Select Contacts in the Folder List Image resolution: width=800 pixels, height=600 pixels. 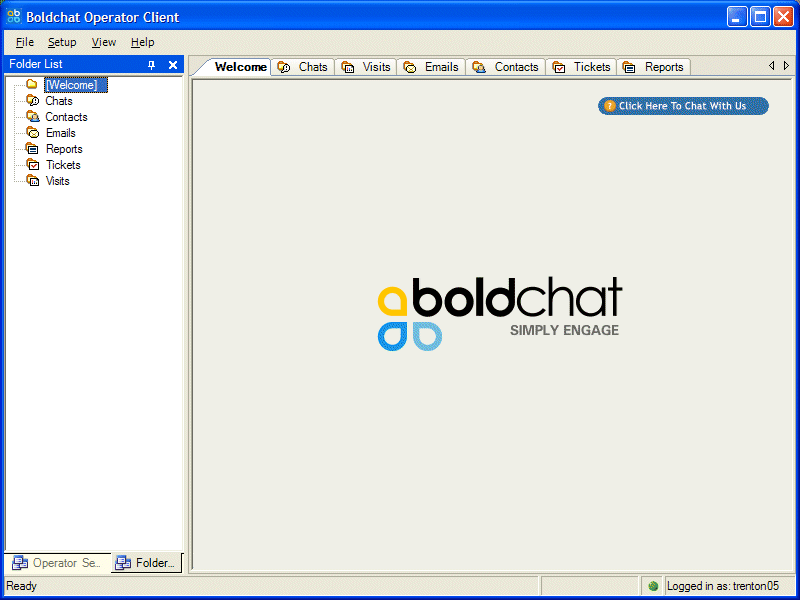click(66, 117)
